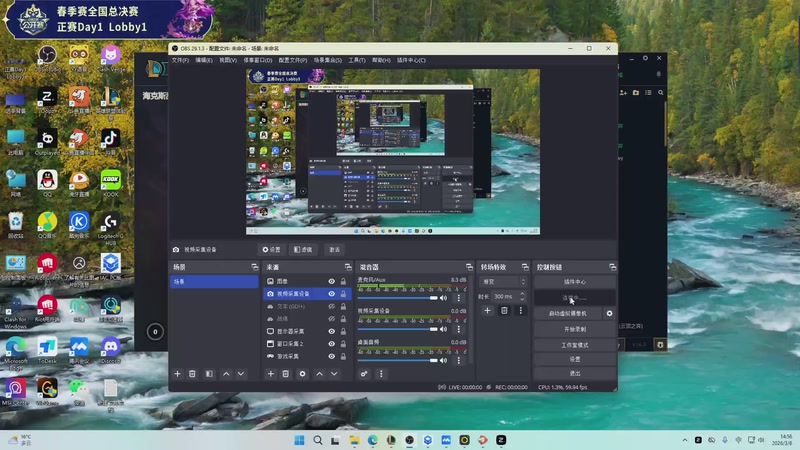The image size is (800, 450).
Task: Open source 滤镜 button in source toolbar
Action: [303, 249]
